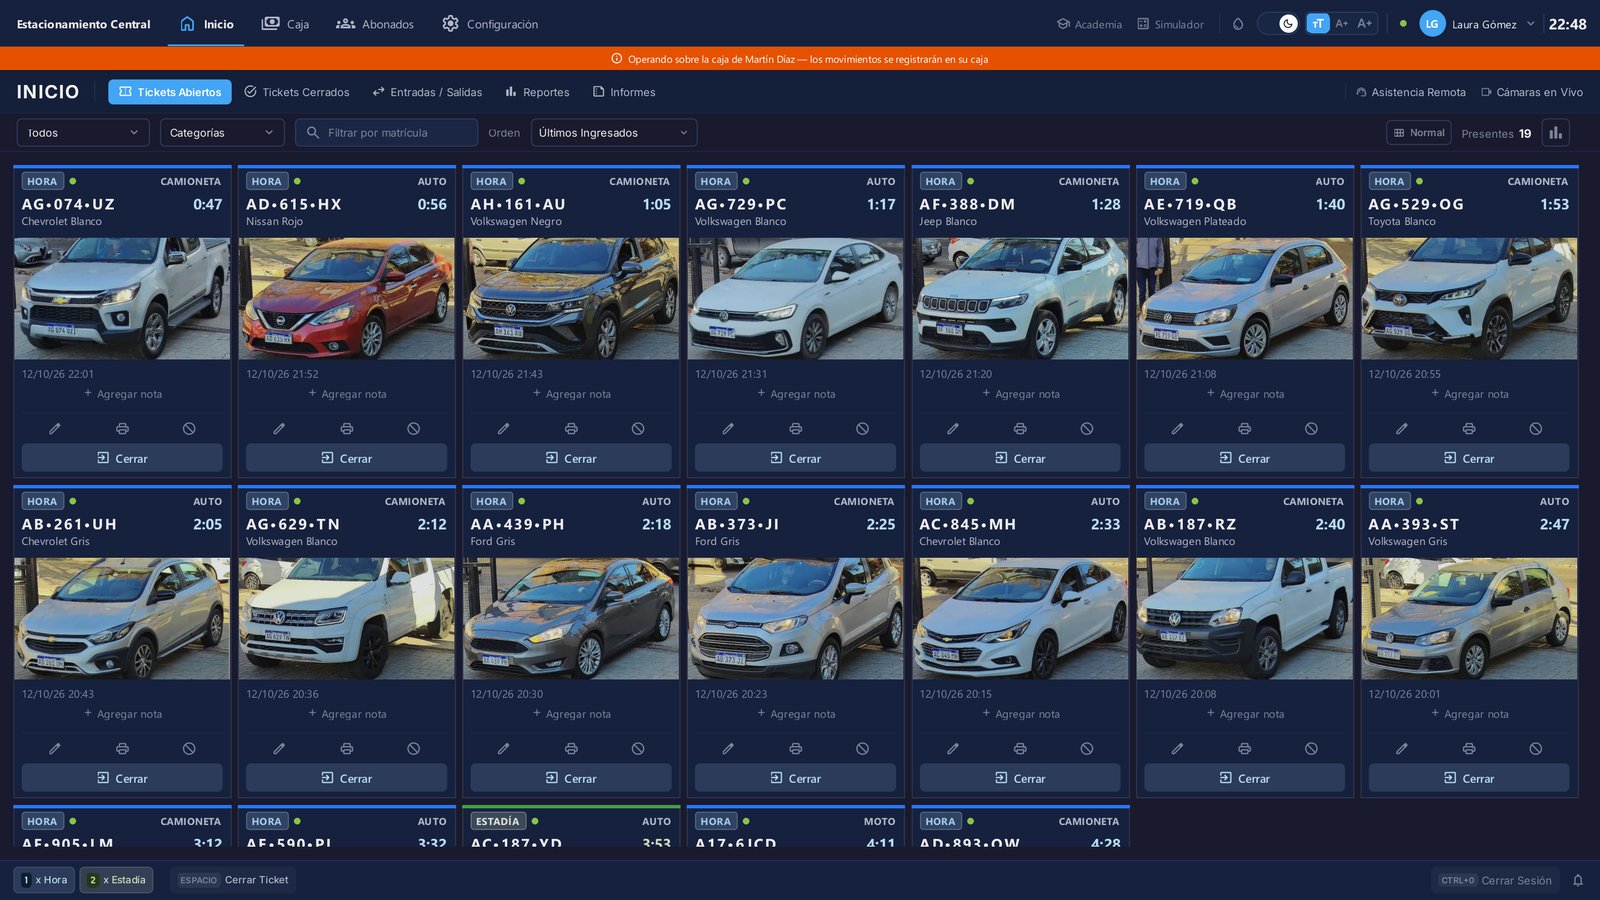The width and height of the screenshot is (1600, 900).
Task: Open the Configuración menu
Action: pyautogui.click(x=490, y=24)
